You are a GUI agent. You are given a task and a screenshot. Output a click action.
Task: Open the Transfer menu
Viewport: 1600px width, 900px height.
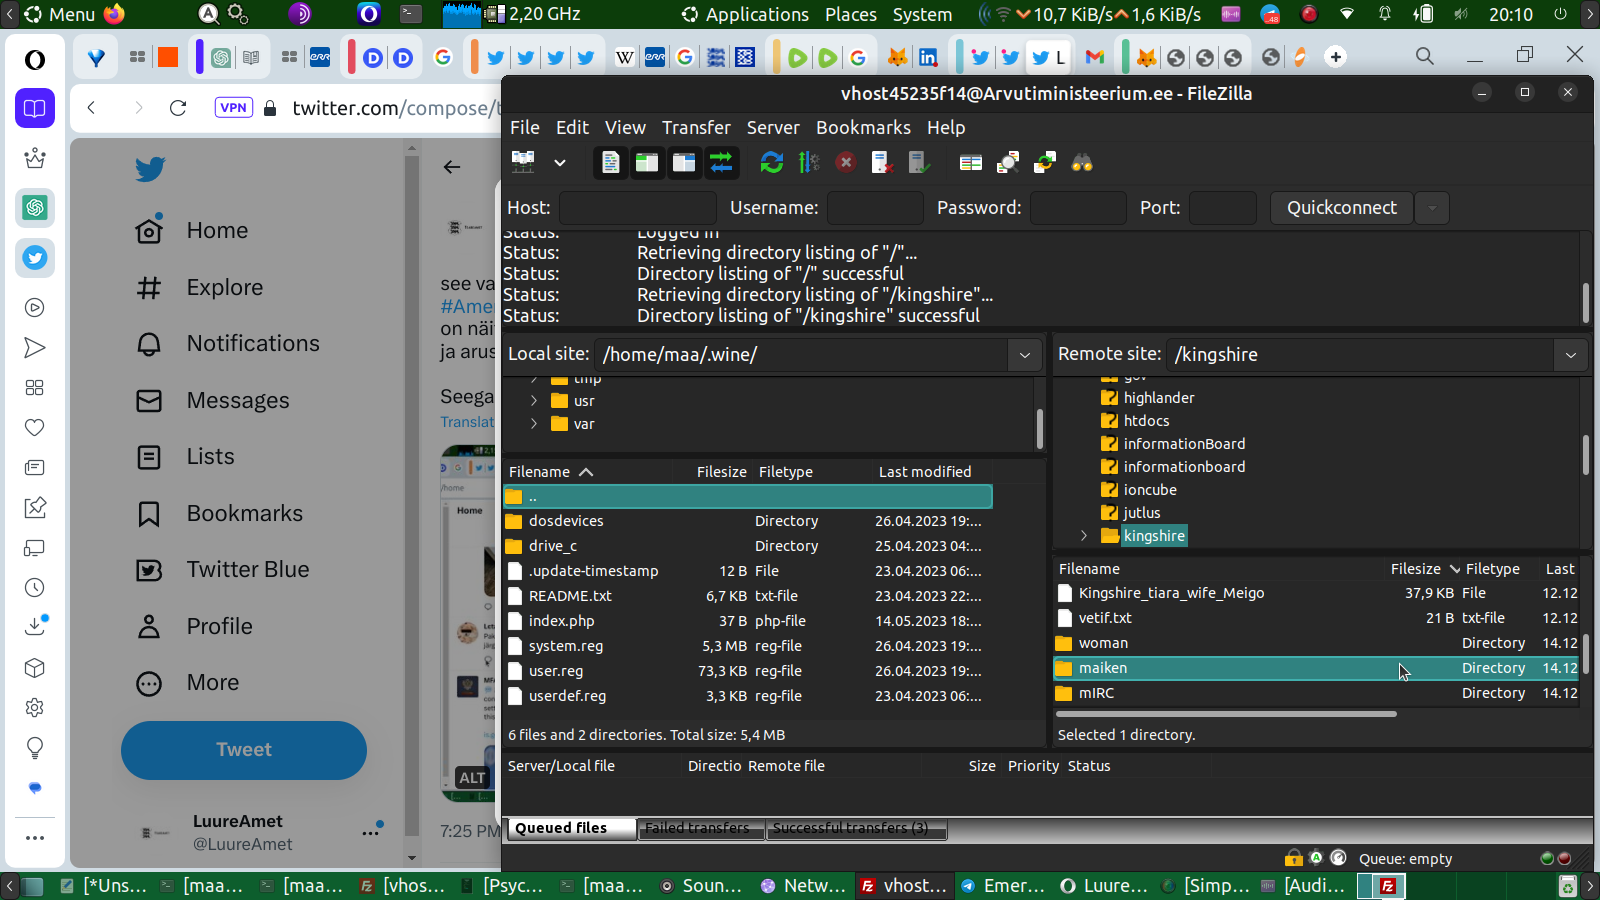[x=695, y=128]
